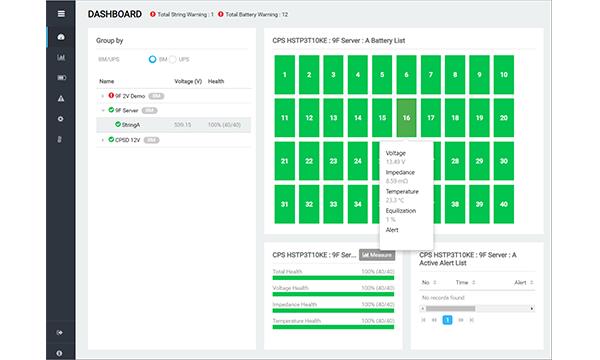The height and width of the screenshot is (360, 600).
Task: Select battery cell 28
Action: click(x=455, y=161)
